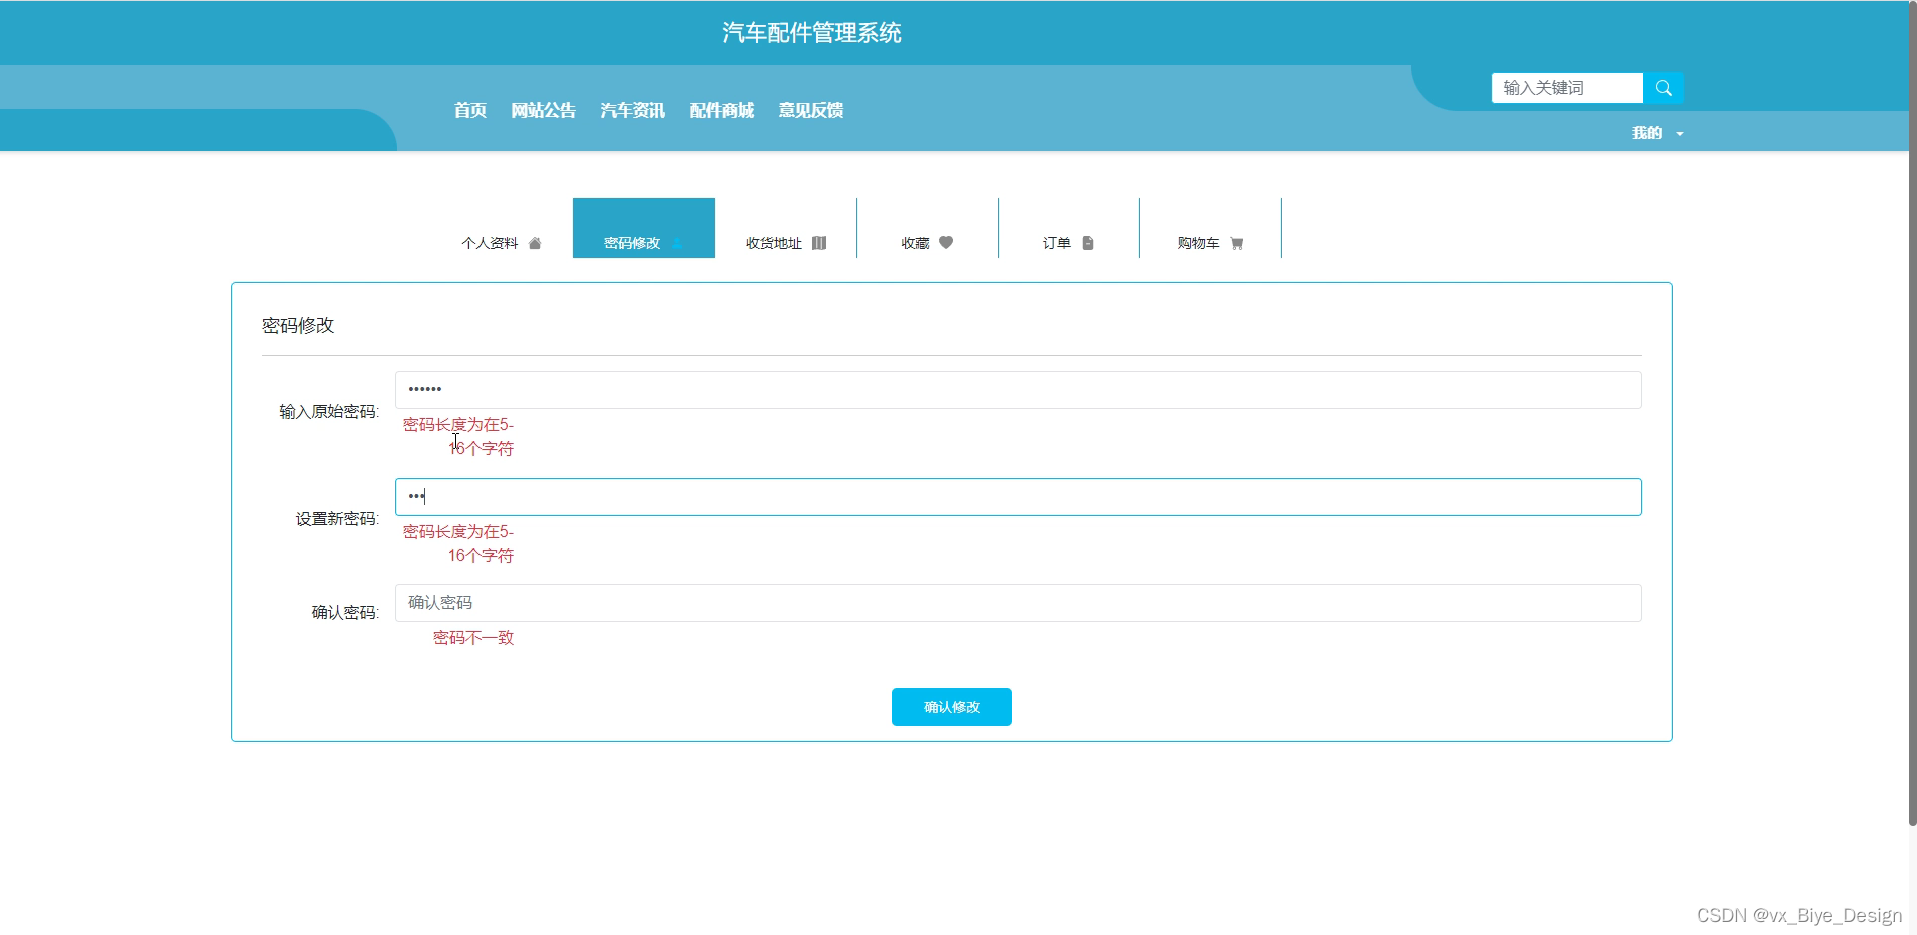Focus the 设置新密码 field
Viewport: 1917px width, 935px height.
point(1018,497)
